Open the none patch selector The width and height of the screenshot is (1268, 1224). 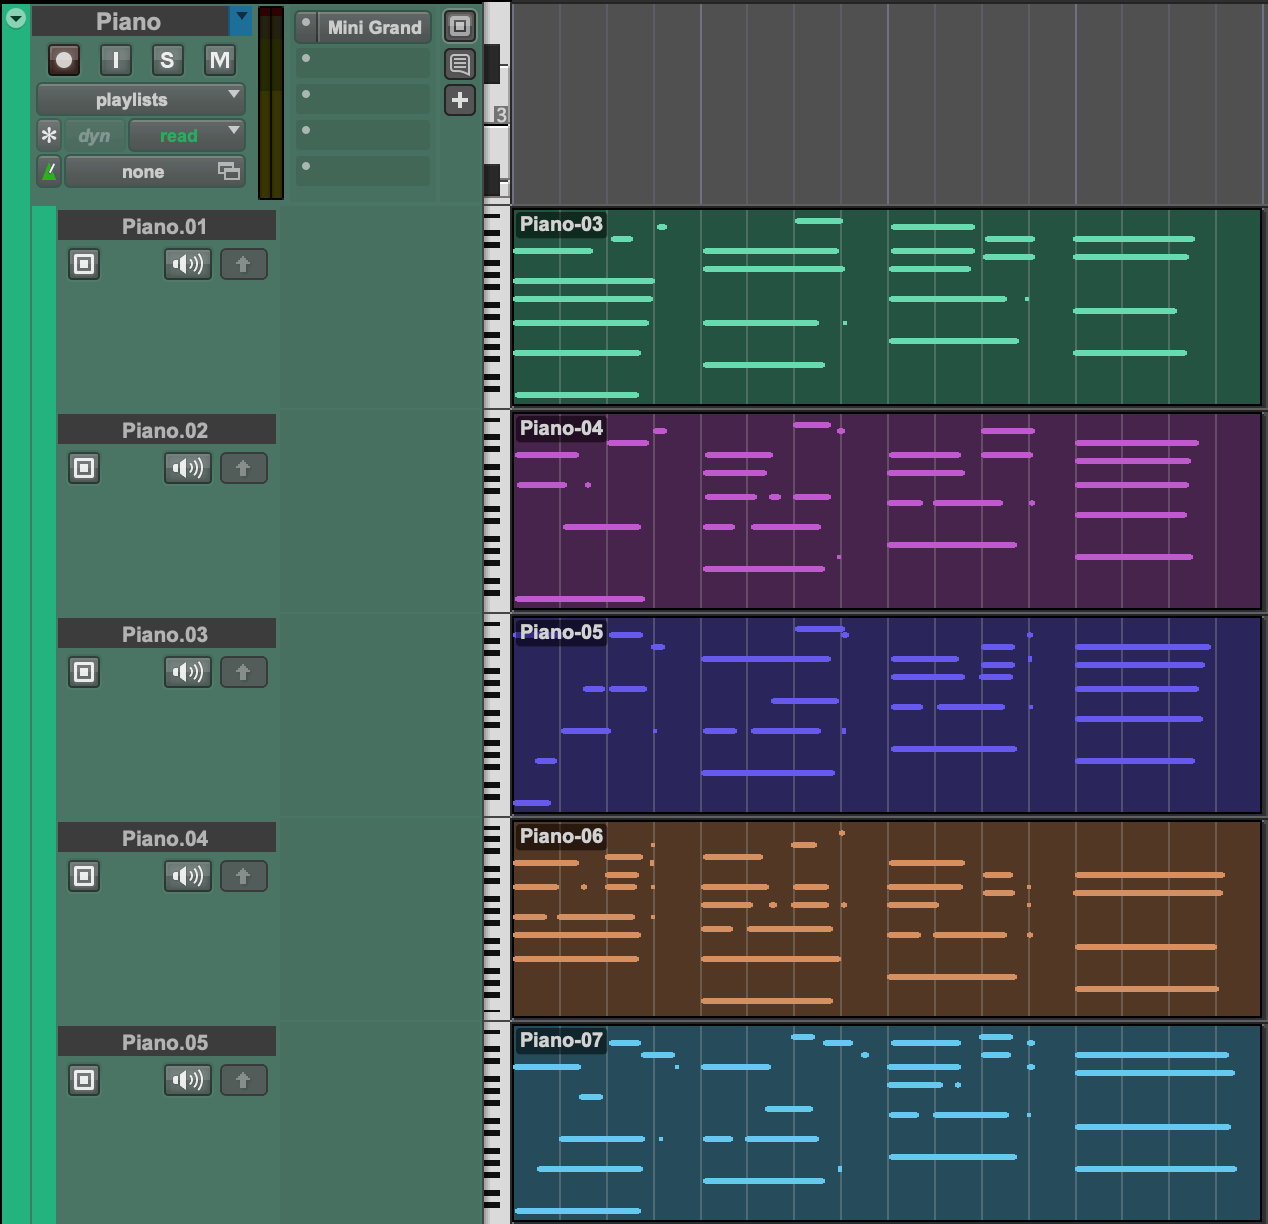(155, 172)
